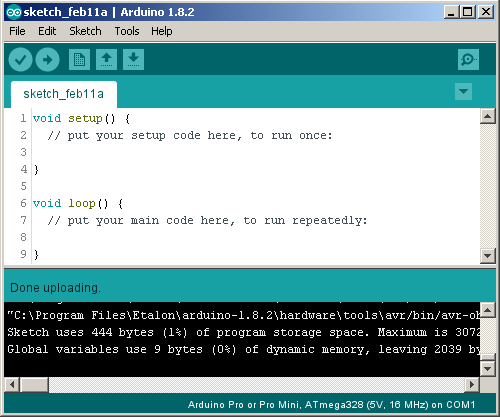500x417 pixels.
Task: Open the File menu
Action: [17, 31]
